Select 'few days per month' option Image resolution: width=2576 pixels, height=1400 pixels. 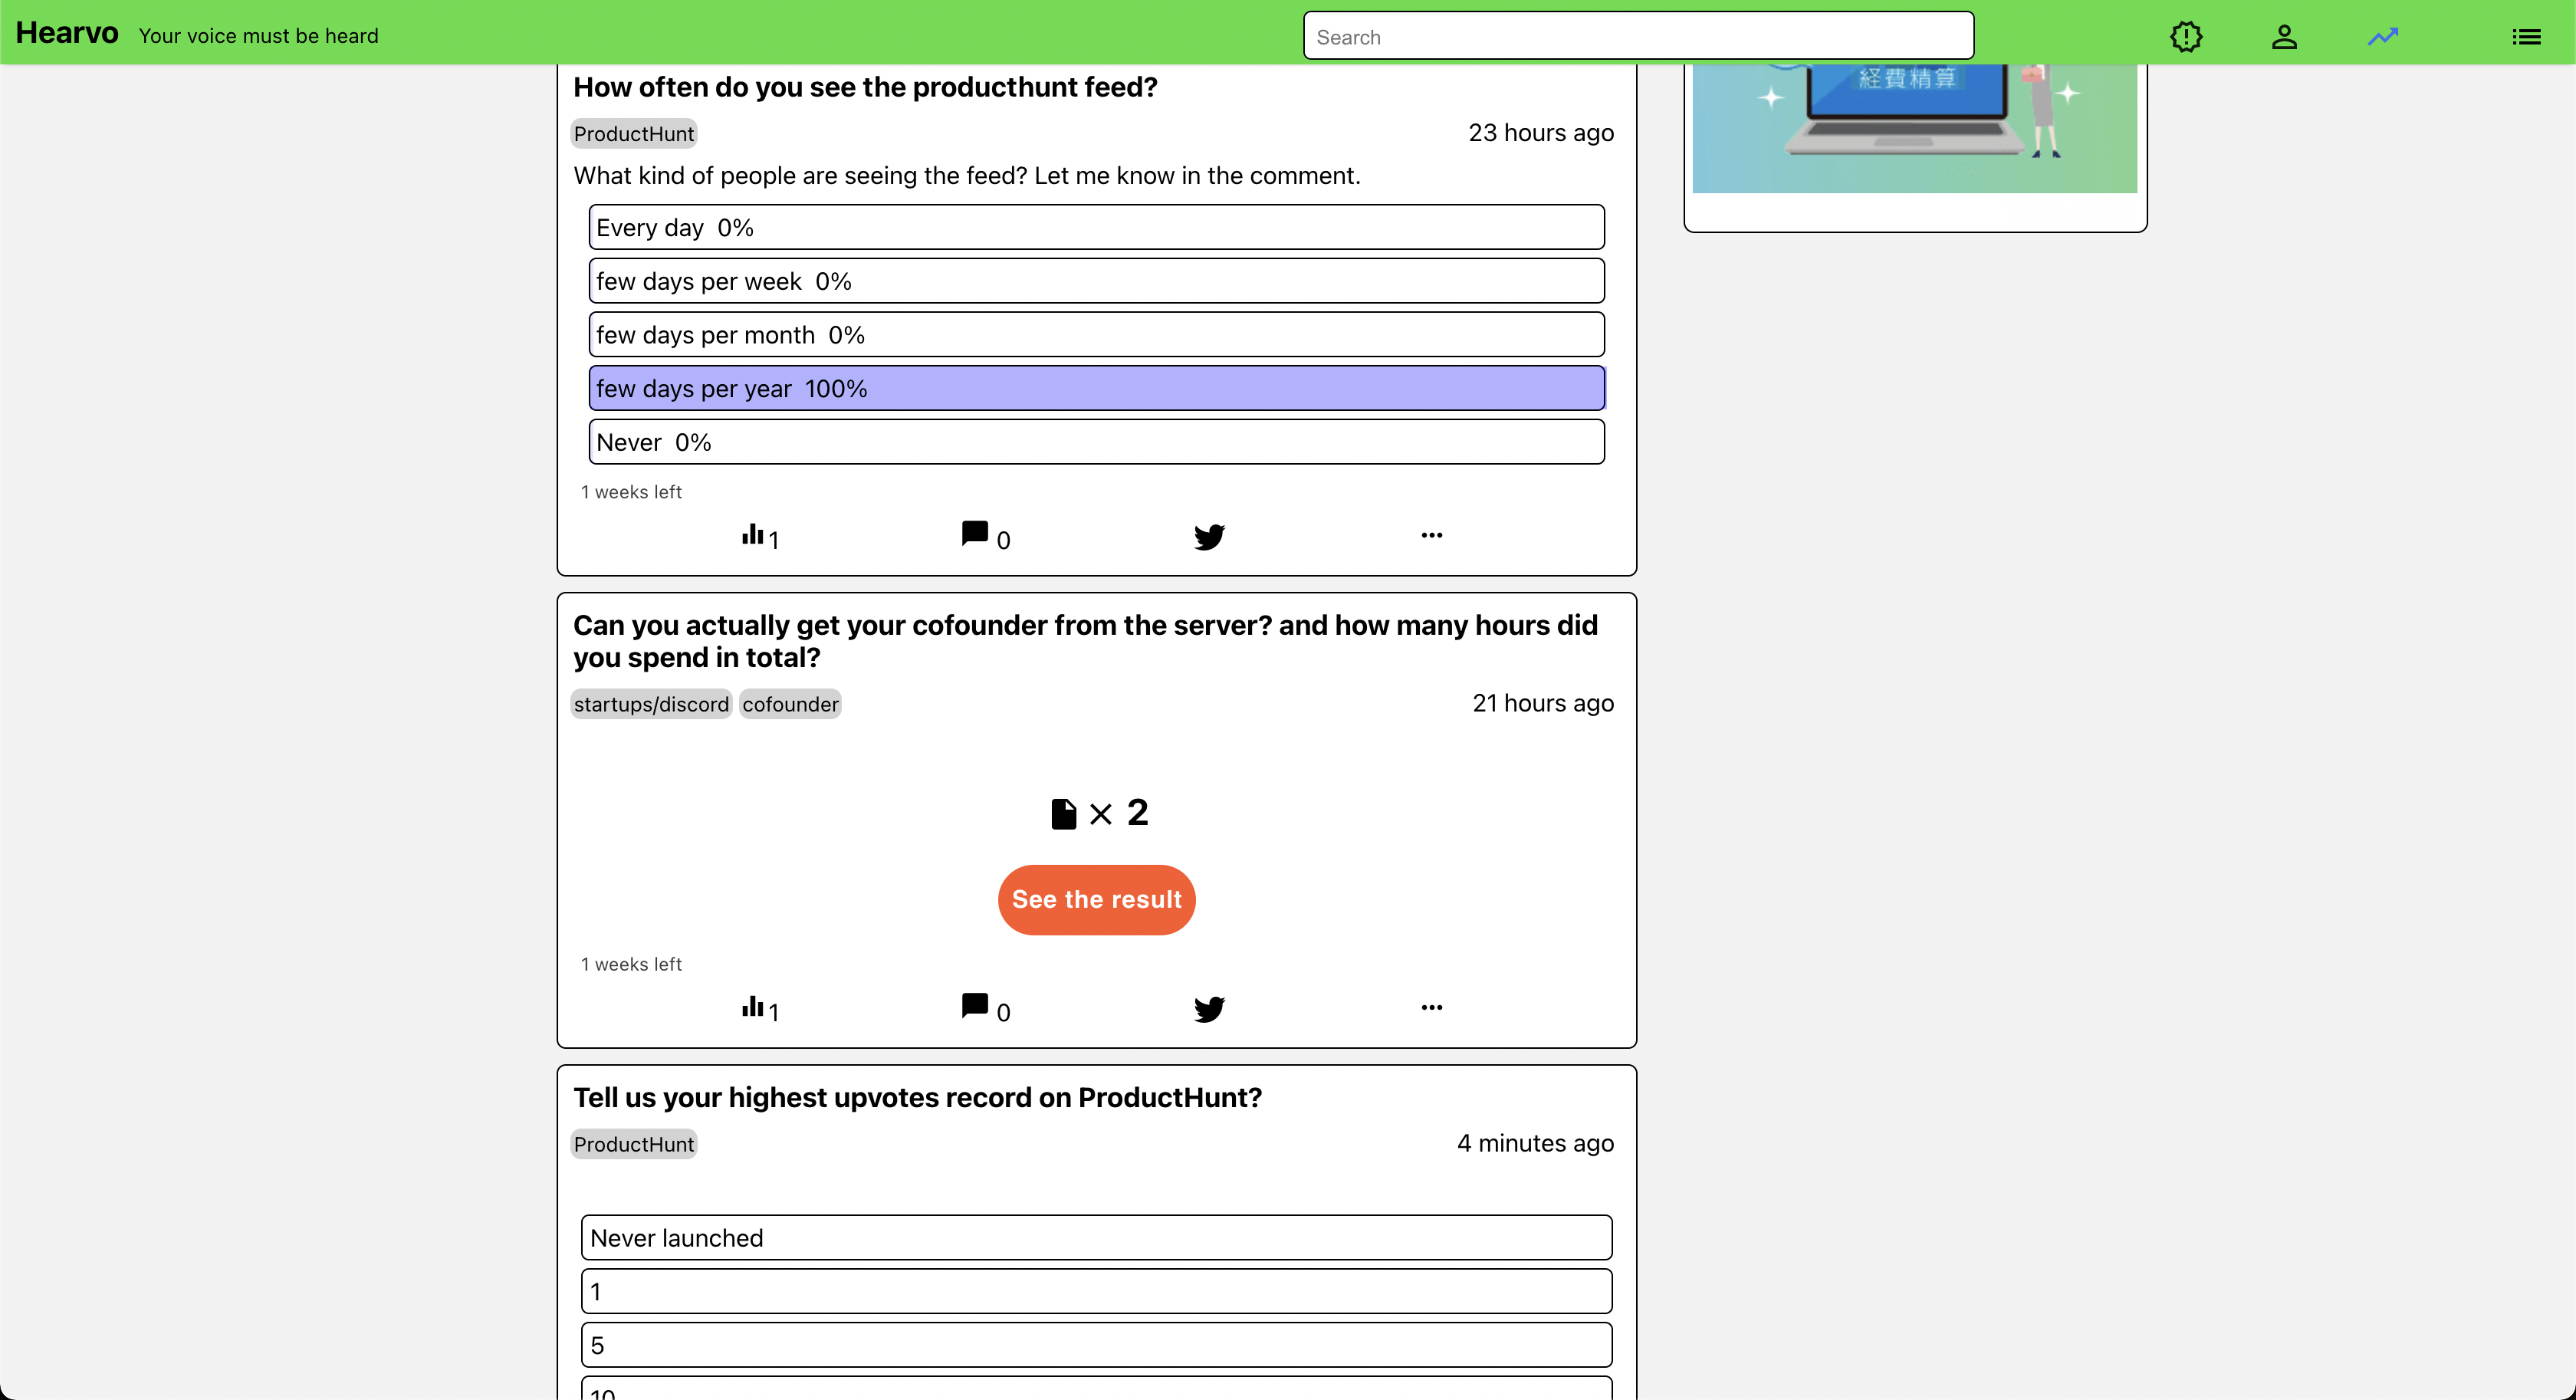1096,335
